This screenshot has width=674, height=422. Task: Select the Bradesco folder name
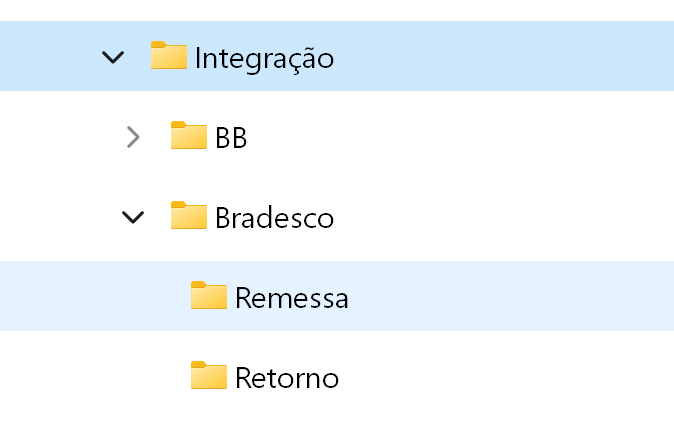point(274,218)
